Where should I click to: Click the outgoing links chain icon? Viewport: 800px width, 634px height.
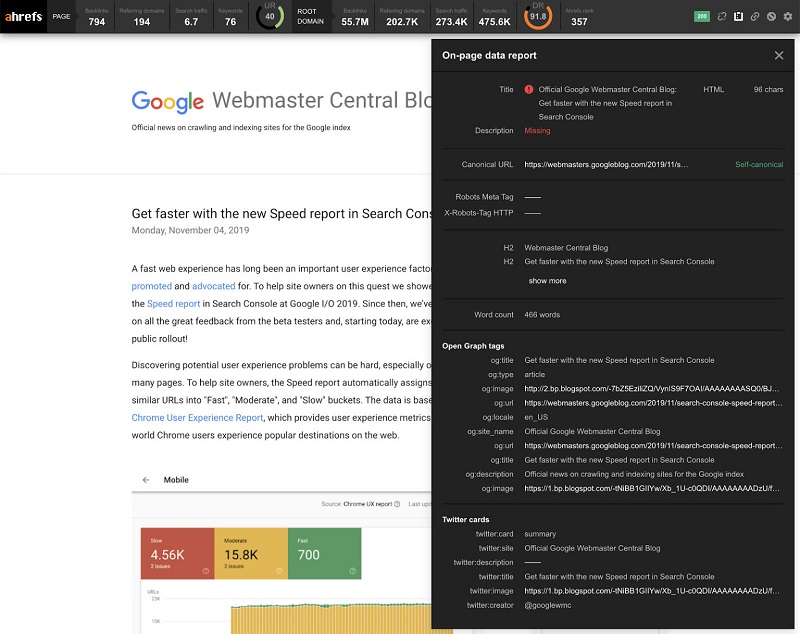point(755,16)
